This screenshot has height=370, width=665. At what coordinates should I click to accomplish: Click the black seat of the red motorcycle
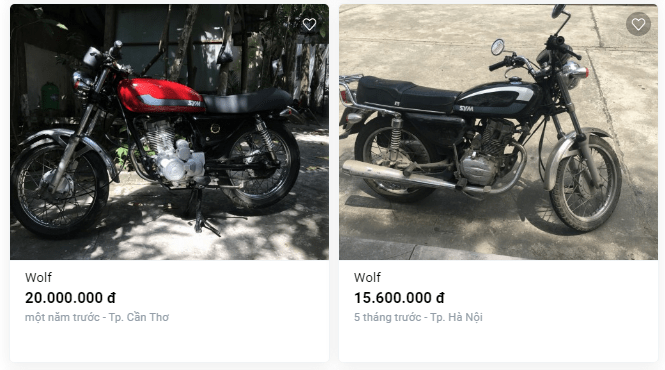247,101
